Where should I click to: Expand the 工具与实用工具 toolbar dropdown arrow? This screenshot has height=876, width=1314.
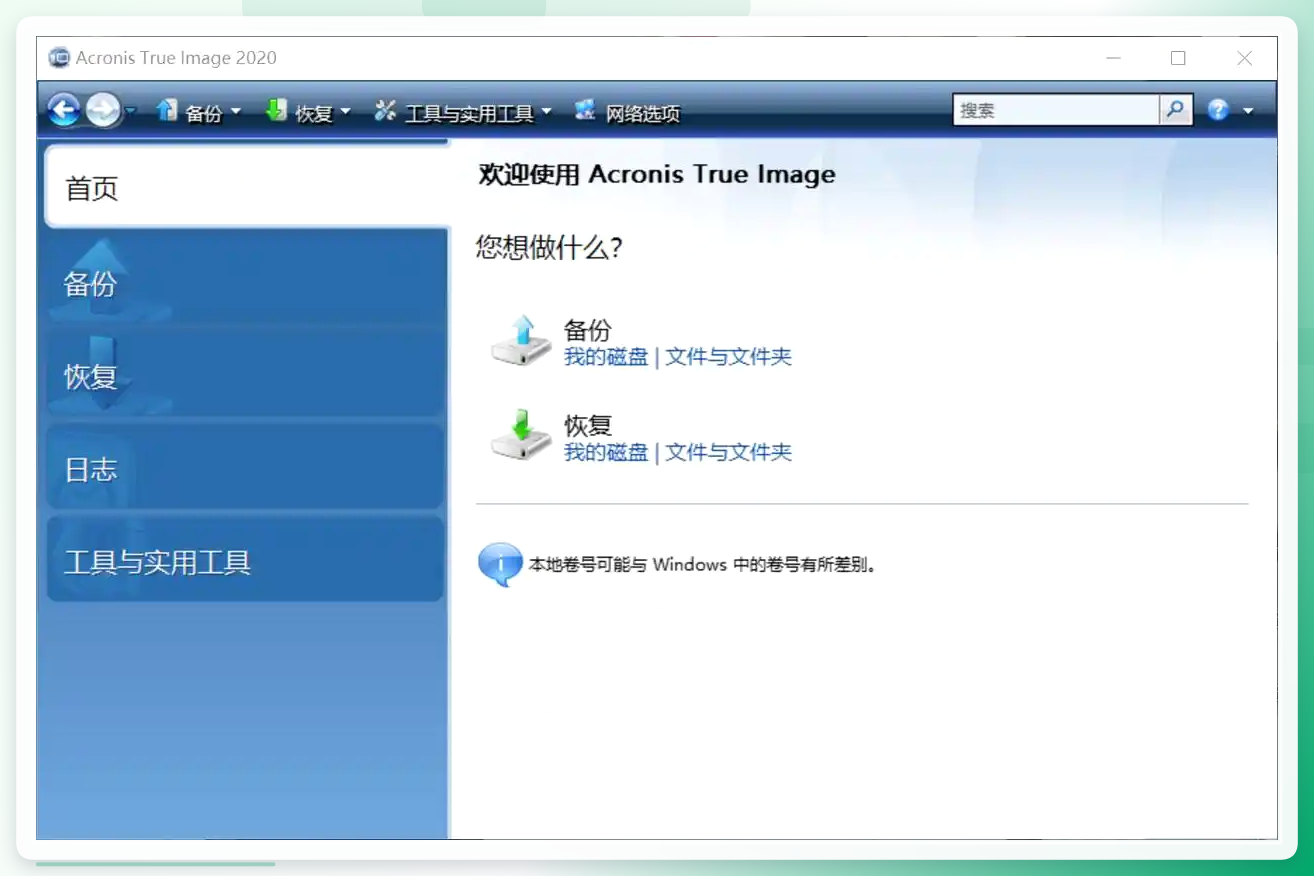547,112
